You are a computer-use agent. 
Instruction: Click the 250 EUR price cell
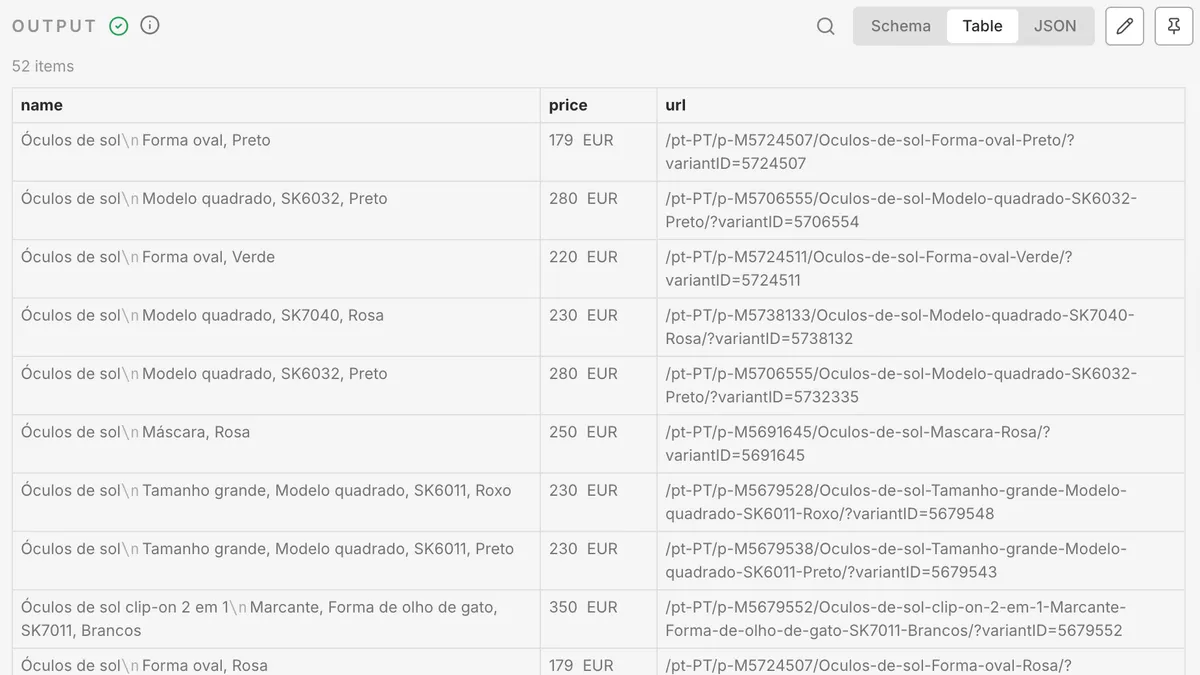[583, 432]
